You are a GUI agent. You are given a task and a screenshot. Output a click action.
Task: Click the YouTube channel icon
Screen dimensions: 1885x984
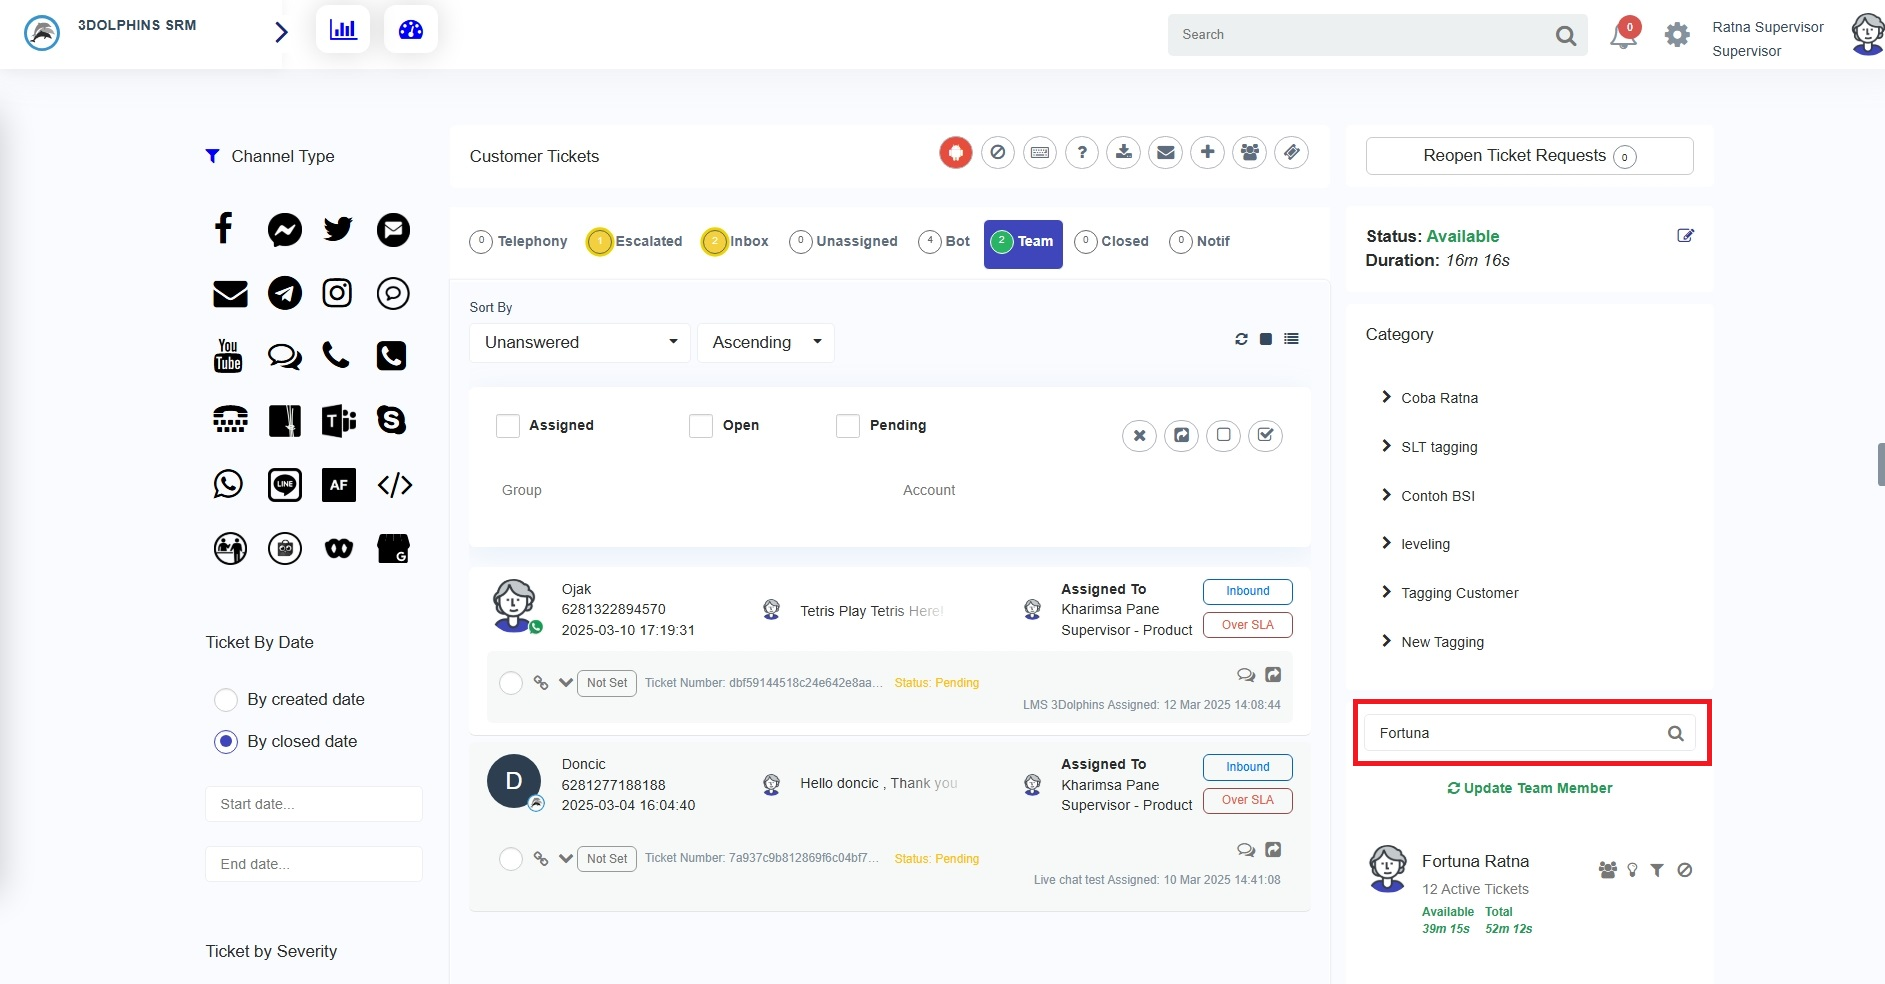[x=228, y=356]
